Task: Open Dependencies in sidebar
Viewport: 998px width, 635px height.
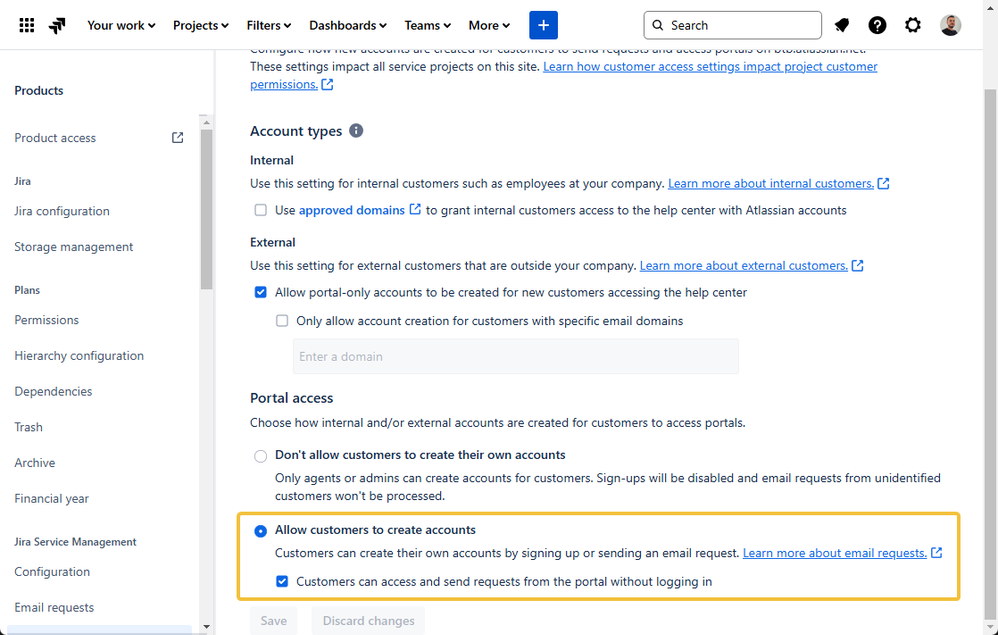Action: click(53, 391)
